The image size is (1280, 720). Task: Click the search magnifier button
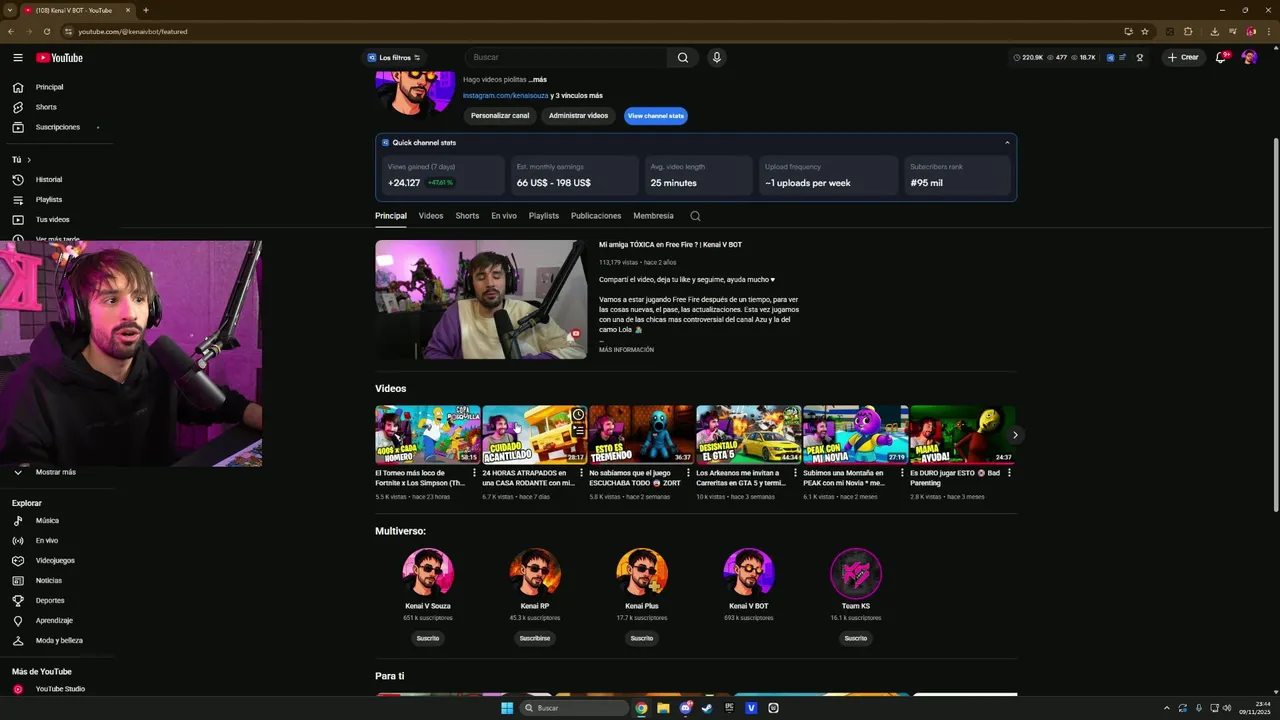(683, 58)
